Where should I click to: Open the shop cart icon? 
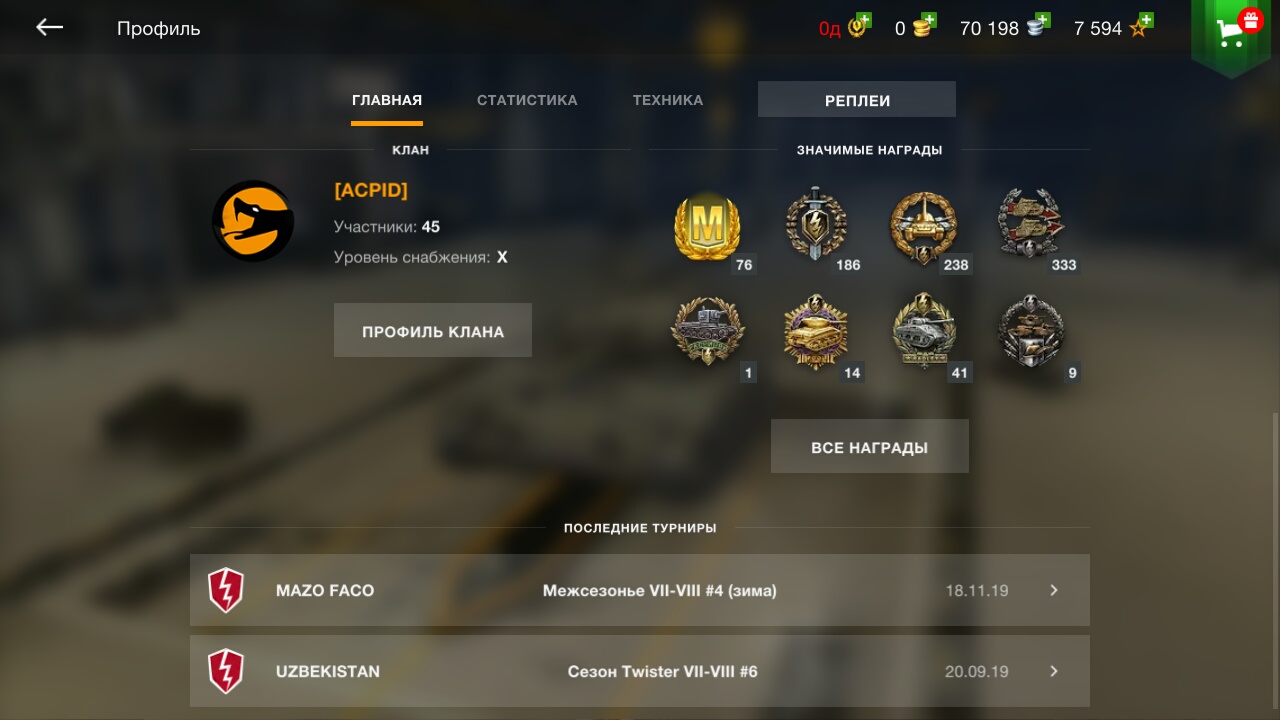(1231, 34)
